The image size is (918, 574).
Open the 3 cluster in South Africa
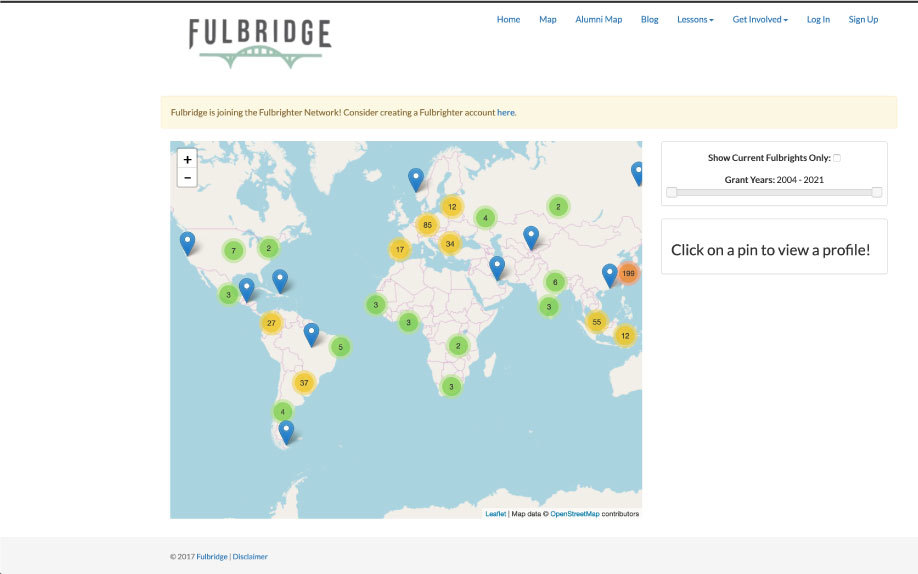(x=451, y=387)
